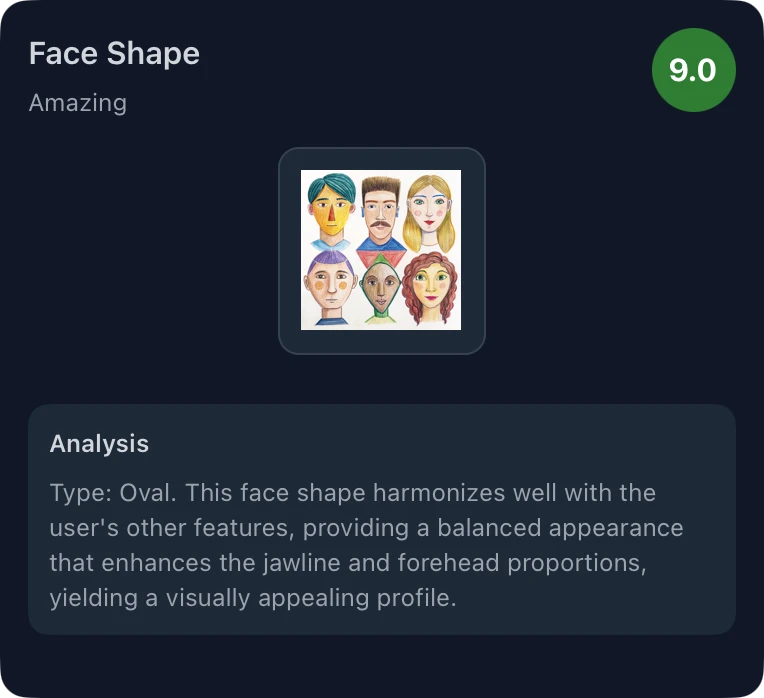Click the "Face Shape" card title

click(114, 53)
